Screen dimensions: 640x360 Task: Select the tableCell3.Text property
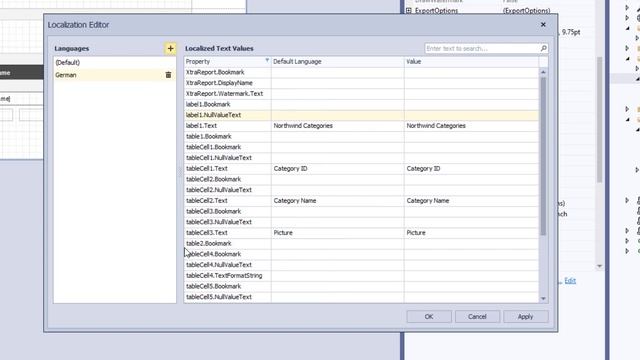[227, 233]
